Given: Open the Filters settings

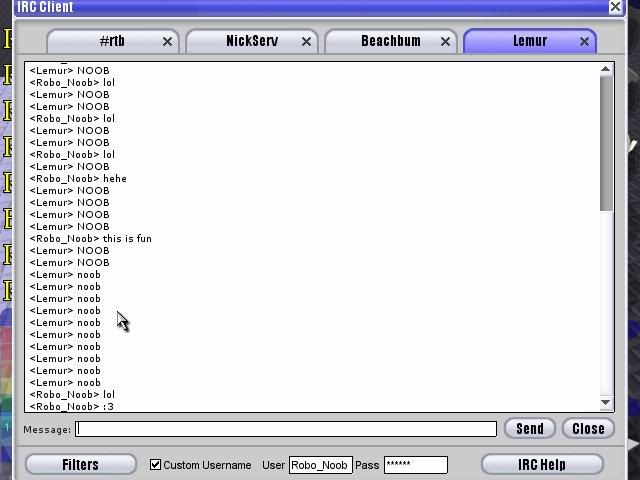Looking at the screenshot, I should pos(80,464).
